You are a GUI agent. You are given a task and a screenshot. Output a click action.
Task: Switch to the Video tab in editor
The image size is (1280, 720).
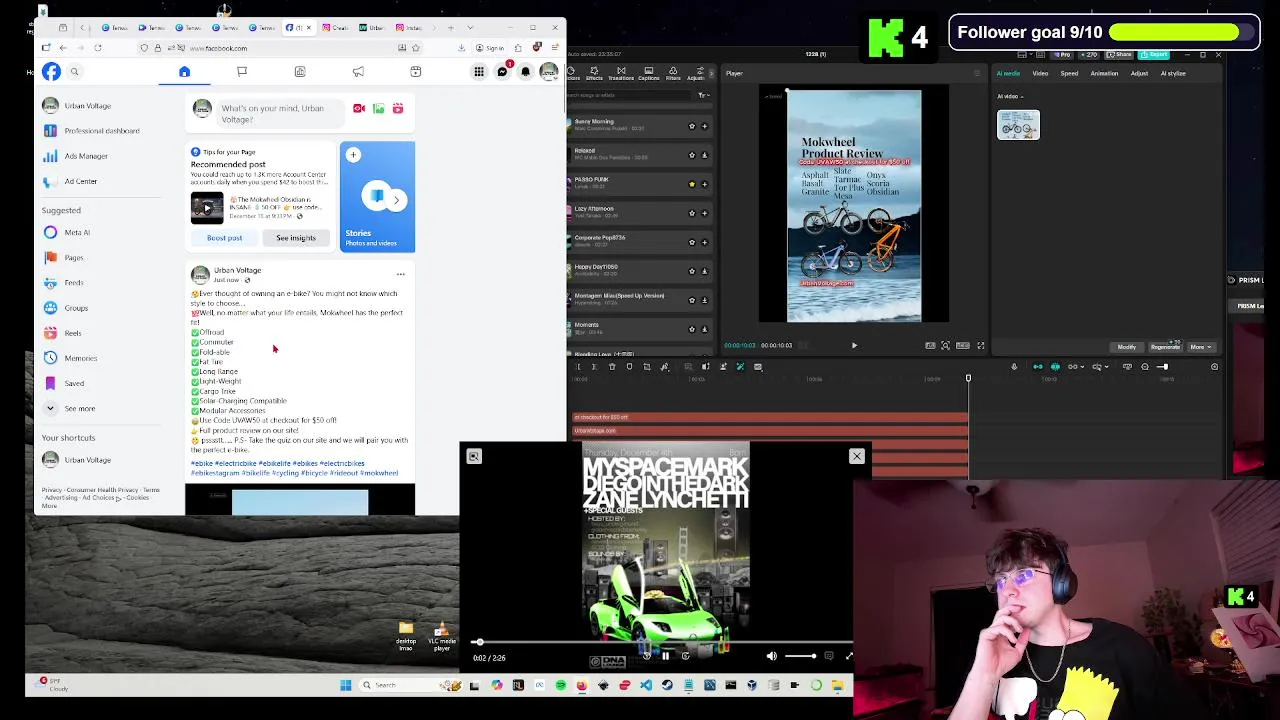(1040, 73)
